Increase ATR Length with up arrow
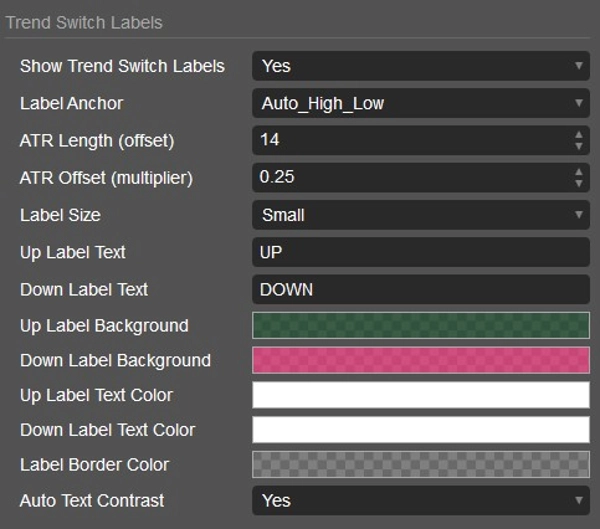 point(579,134)
